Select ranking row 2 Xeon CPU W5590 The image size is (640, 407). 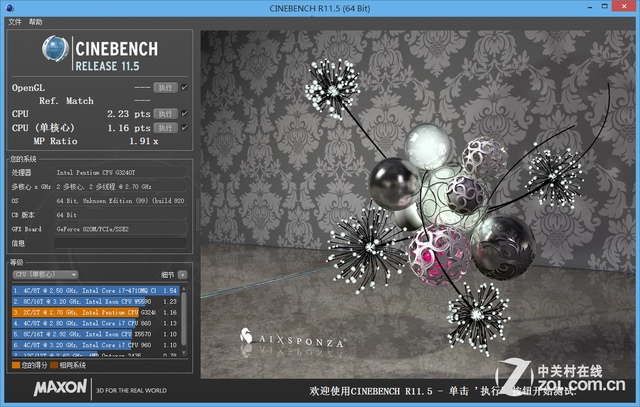[x=96, y=302]
